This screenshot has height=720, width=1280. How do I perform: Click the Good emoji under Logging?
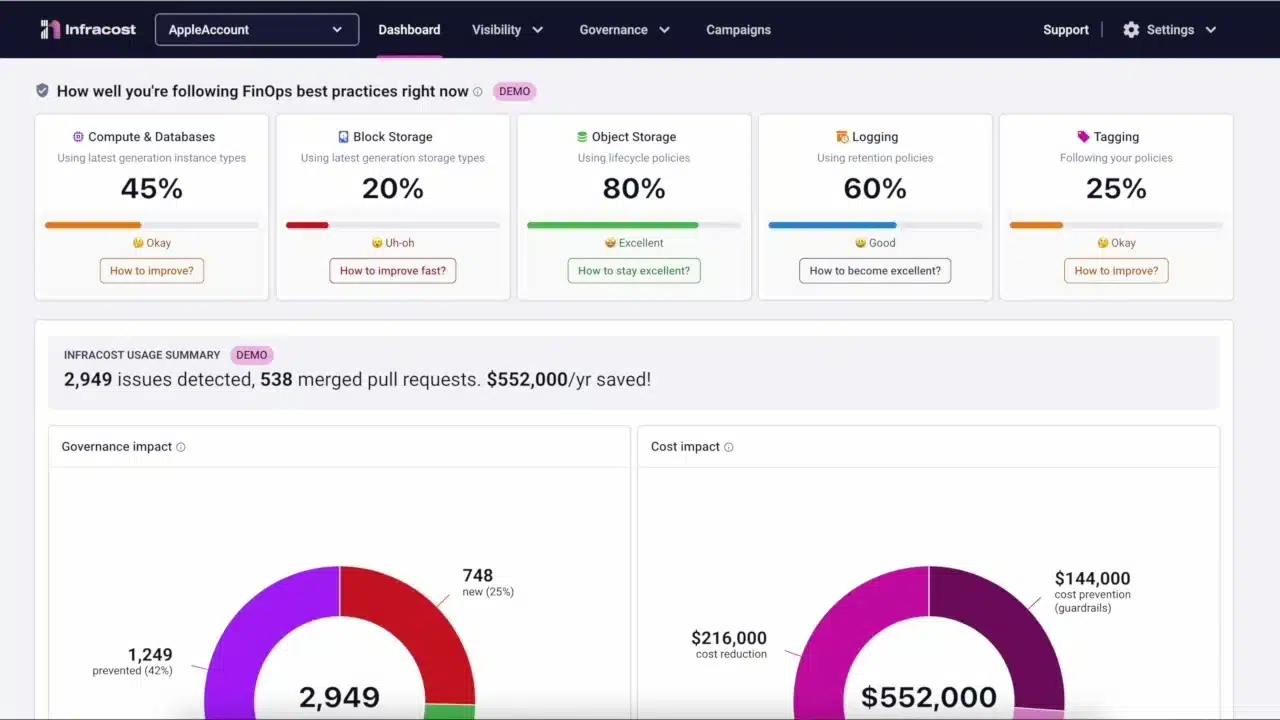[x=860, y=243]
